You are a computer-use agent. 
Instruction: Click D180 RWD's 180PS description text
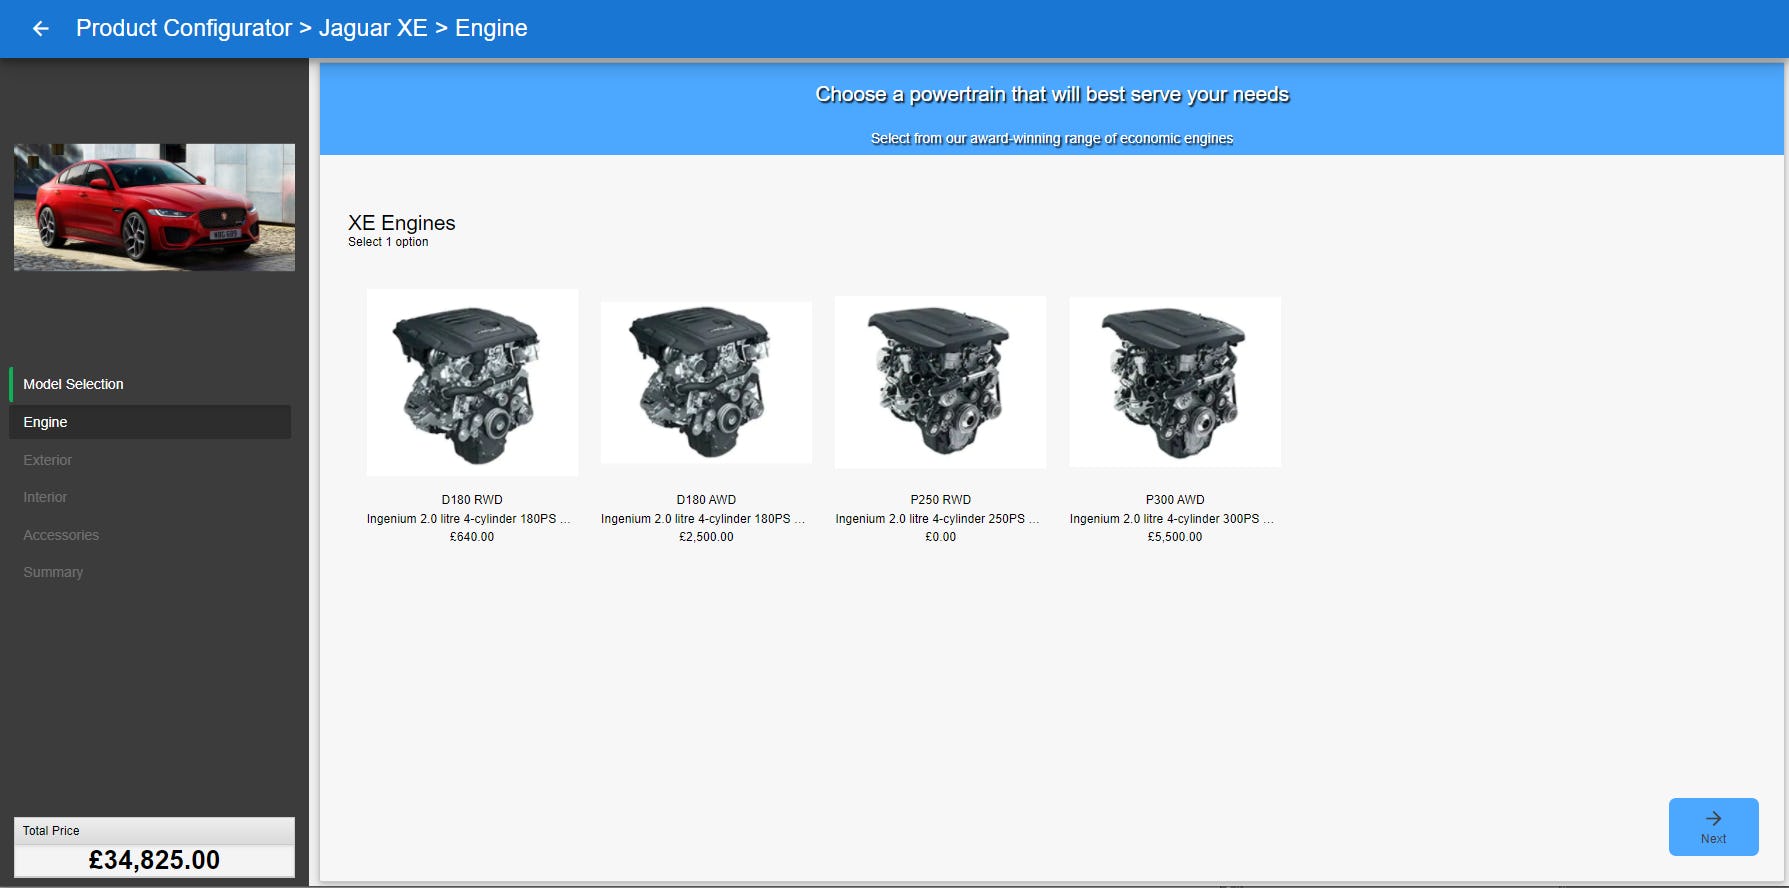pyautogui.click(x=469, y=519)
